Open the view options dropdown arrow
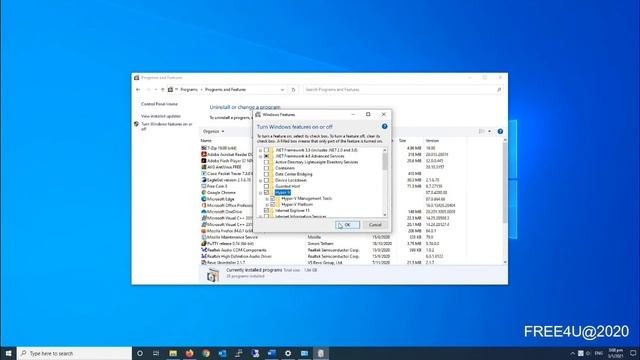 pyautogui.click(x=489, y=131)
